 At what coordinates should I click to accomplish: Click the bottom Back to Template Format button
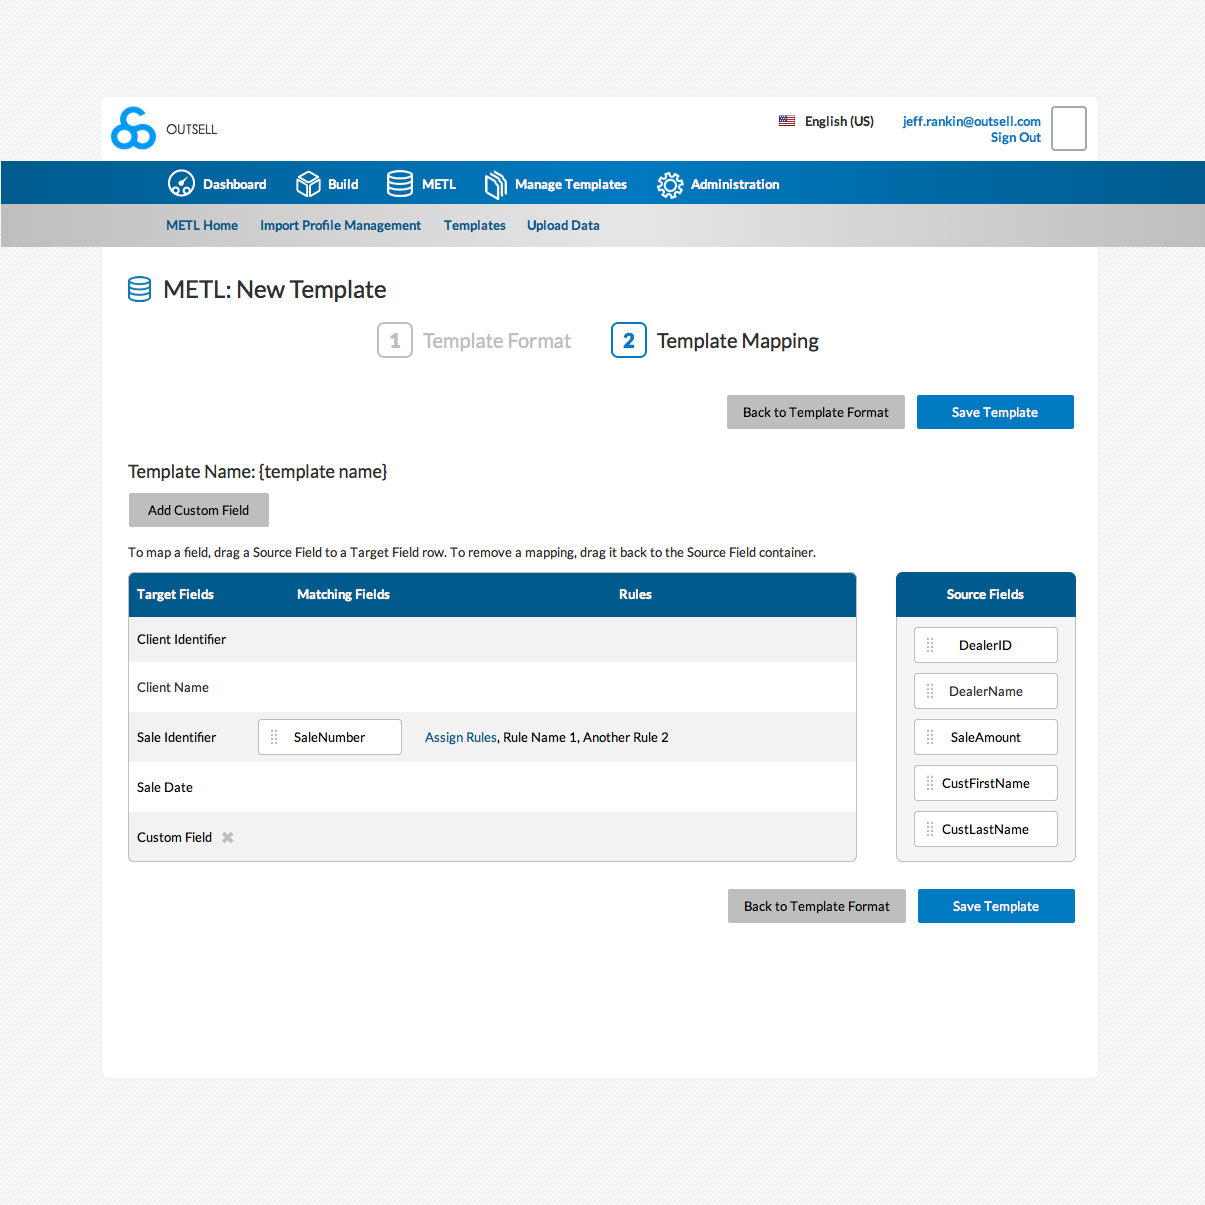[x=816, y=906]
